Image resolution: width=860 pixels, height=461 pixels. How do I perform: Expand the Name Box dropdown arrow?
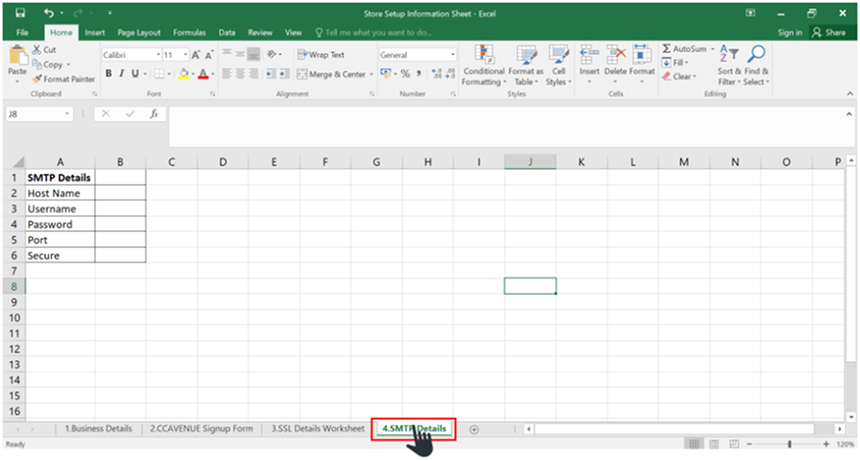tap(67, 114)
